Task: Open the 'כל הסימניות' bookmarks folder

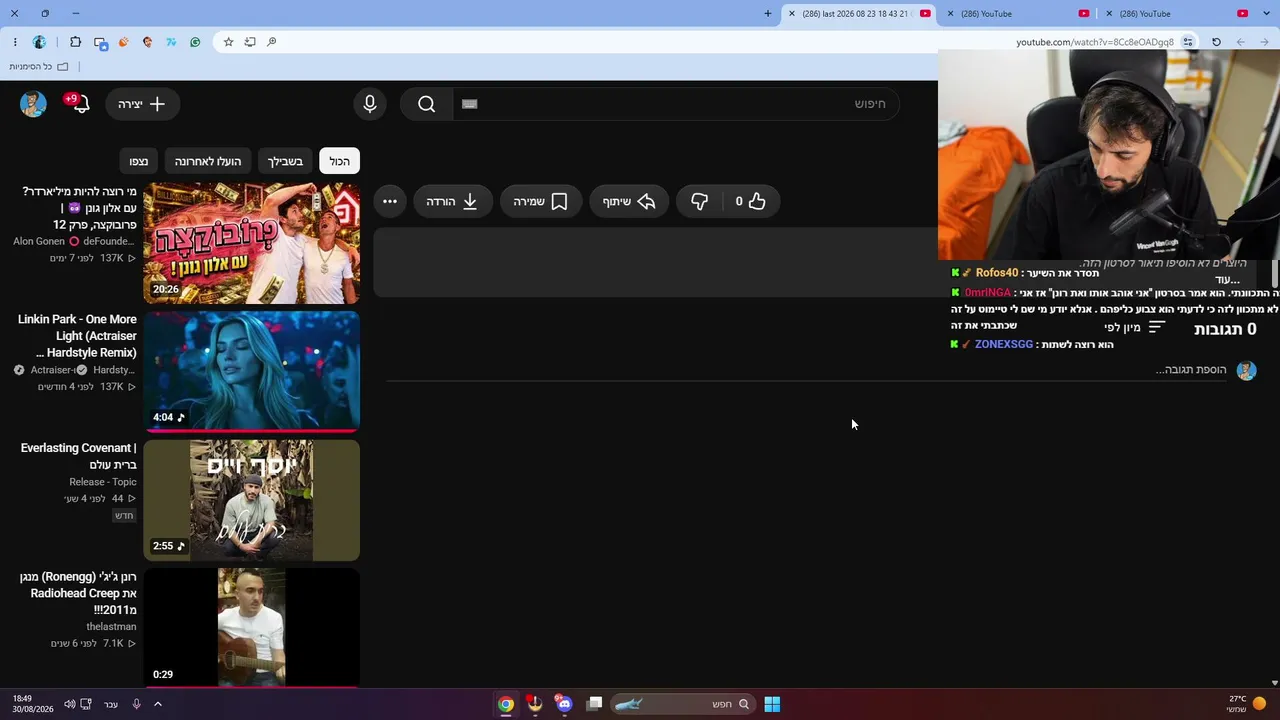Action: coord(39,67)
